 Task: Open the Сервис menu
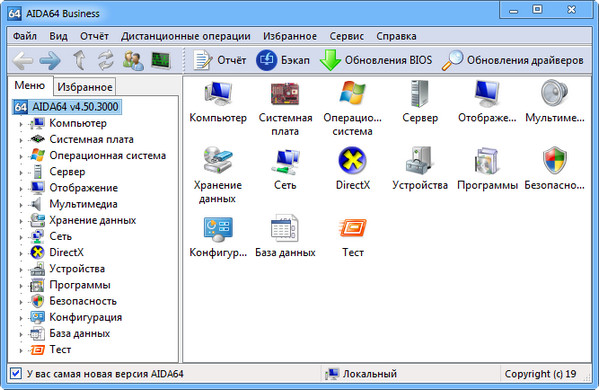pos(346,36)
